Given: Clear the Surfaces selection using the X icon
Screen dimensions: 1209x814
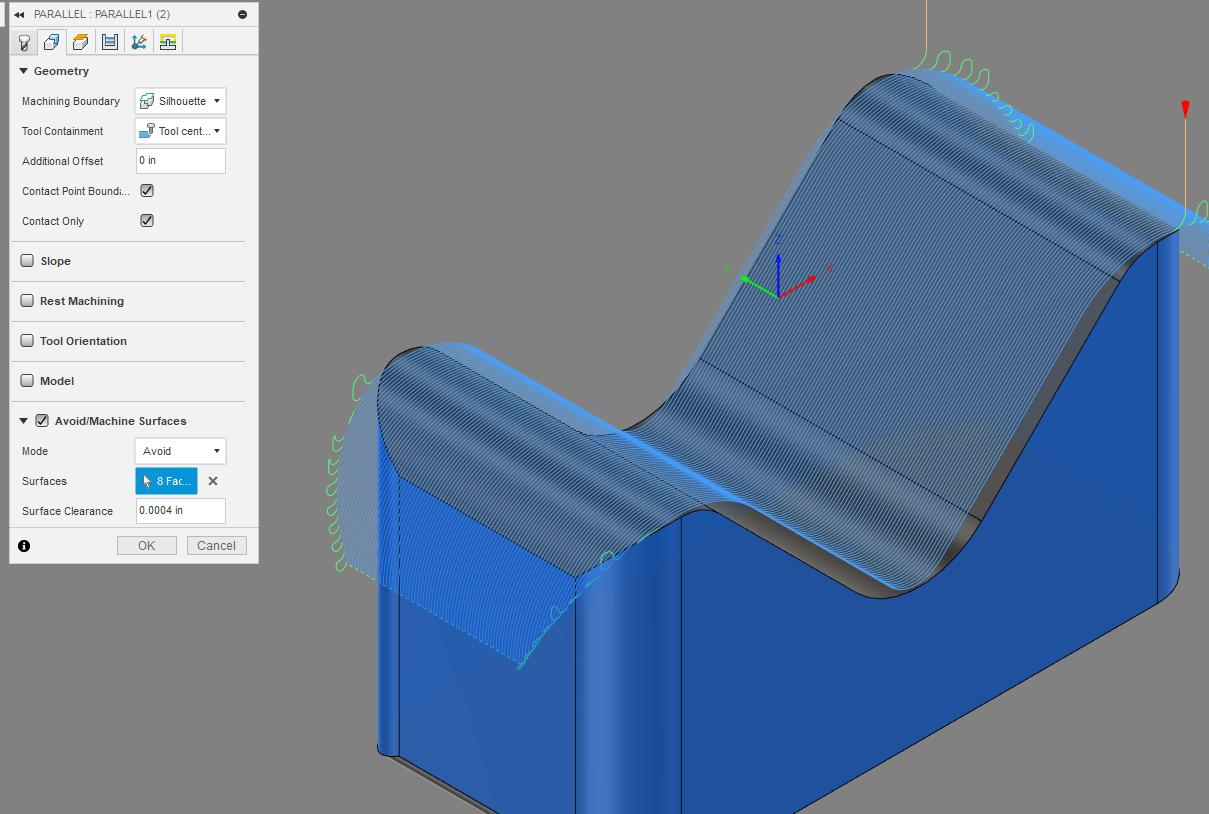Looking at the screenshot, I should (211, 481).
